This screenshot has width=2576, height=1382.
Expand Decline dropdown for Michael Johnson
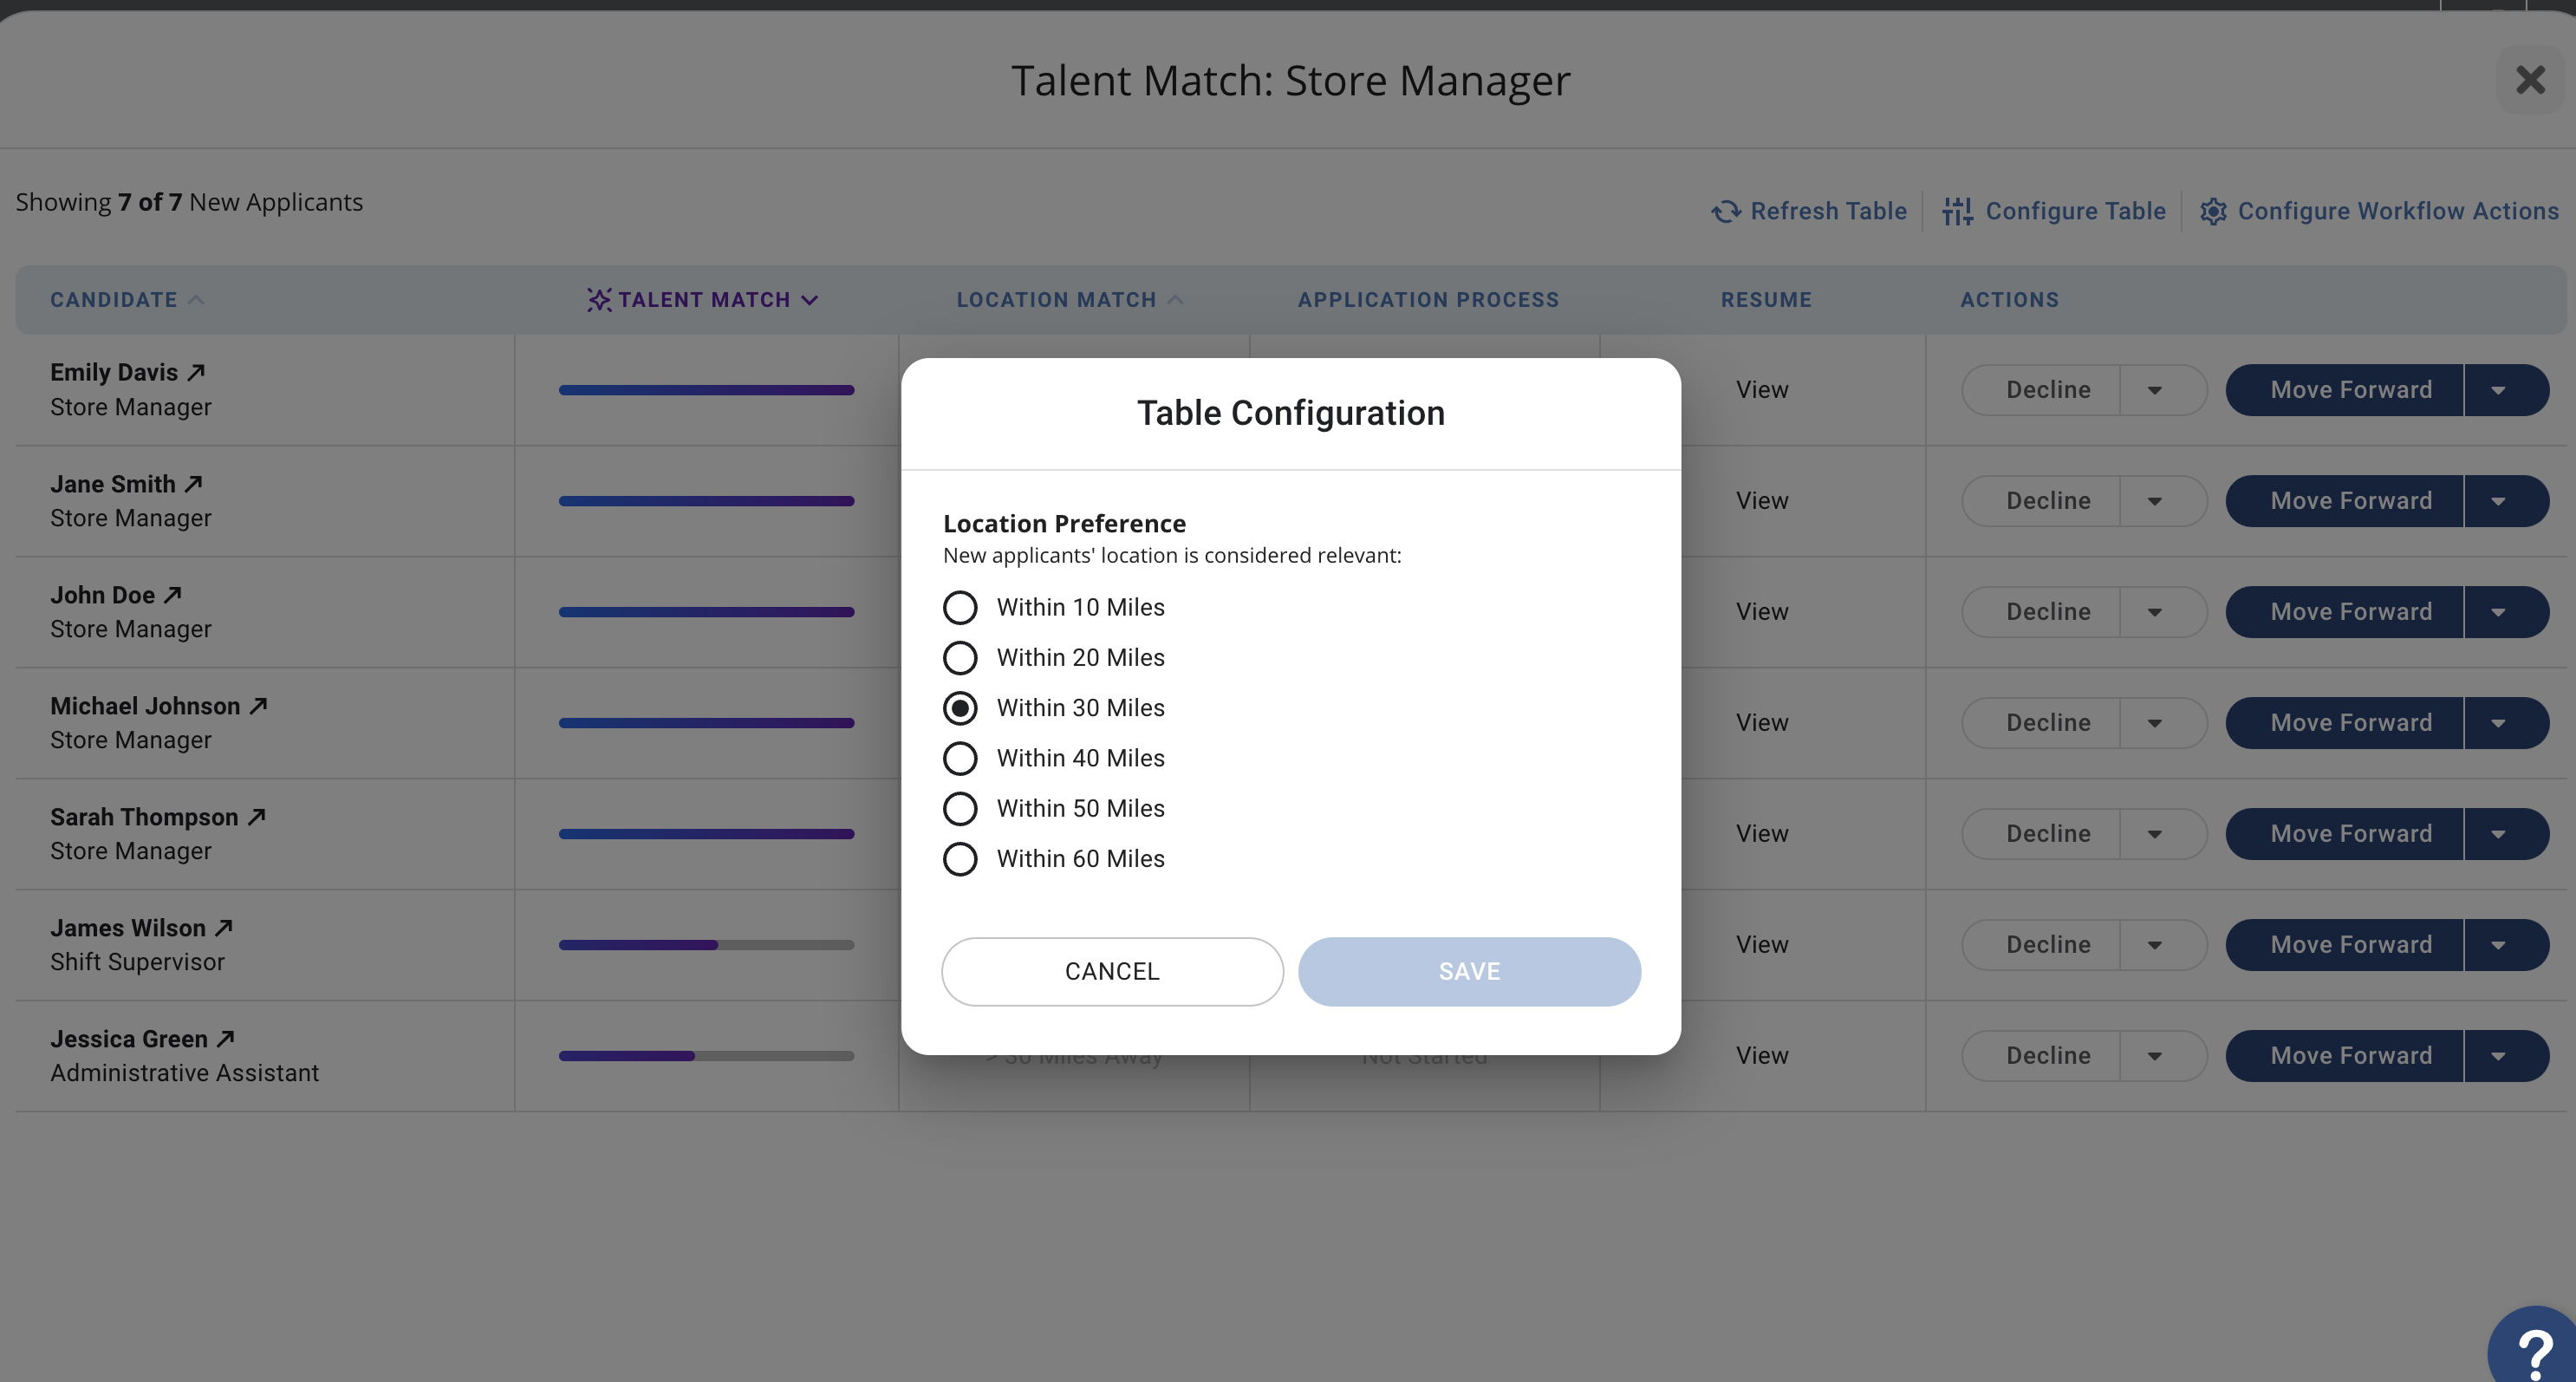[x=2155, y=723]
